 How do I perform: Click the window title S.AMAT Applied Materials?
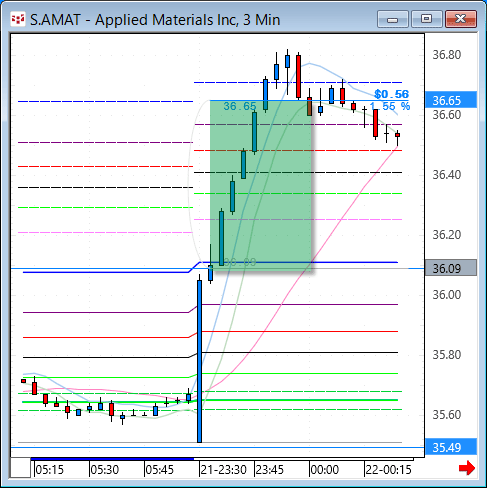[x=155, y=20]
